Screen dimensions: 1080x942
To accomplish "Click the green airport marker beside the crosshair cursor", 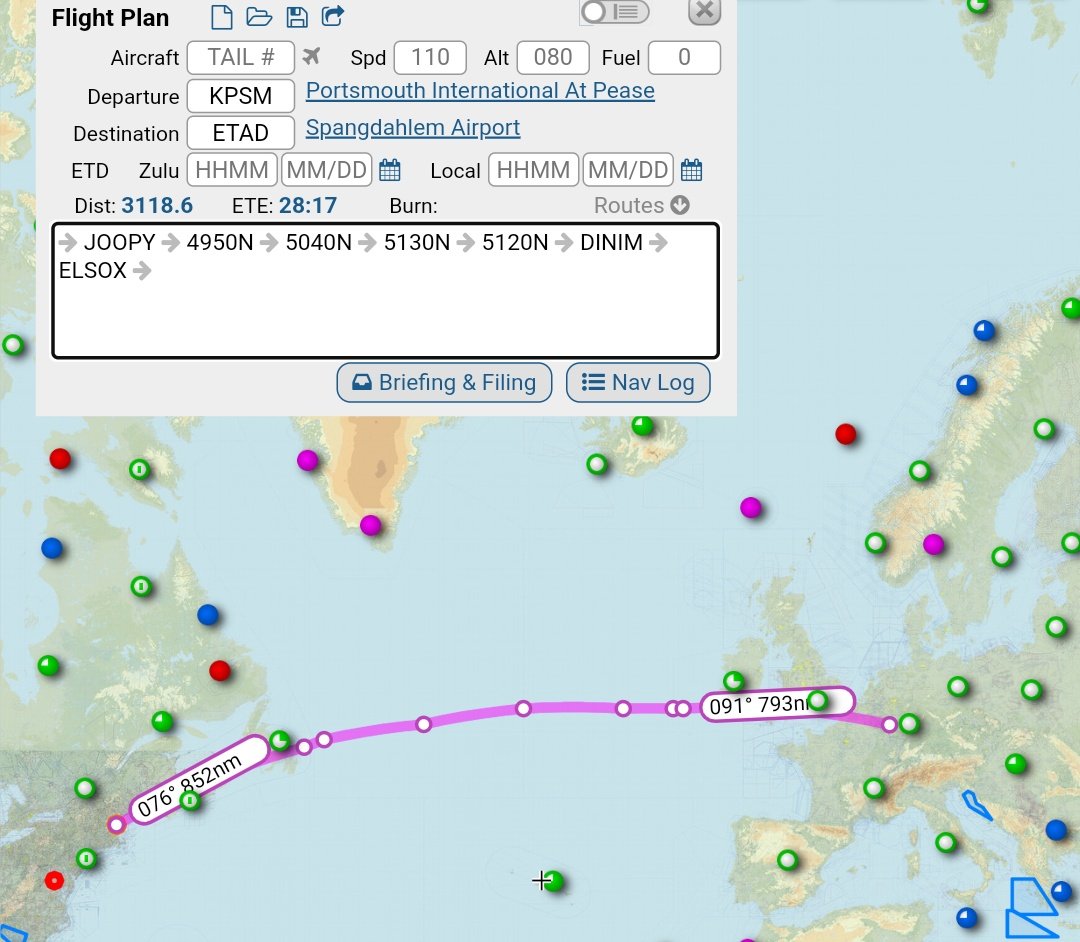I will [554, 881].
